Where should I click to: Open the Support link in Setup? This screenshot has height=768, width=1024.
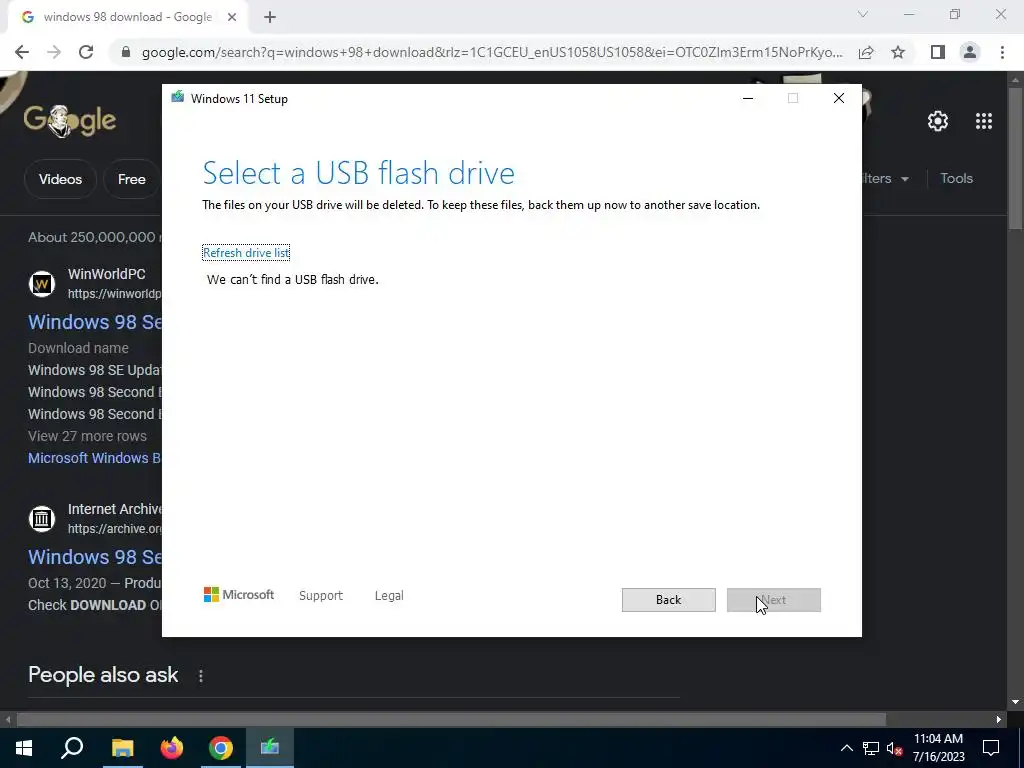(x=321, y=596)
